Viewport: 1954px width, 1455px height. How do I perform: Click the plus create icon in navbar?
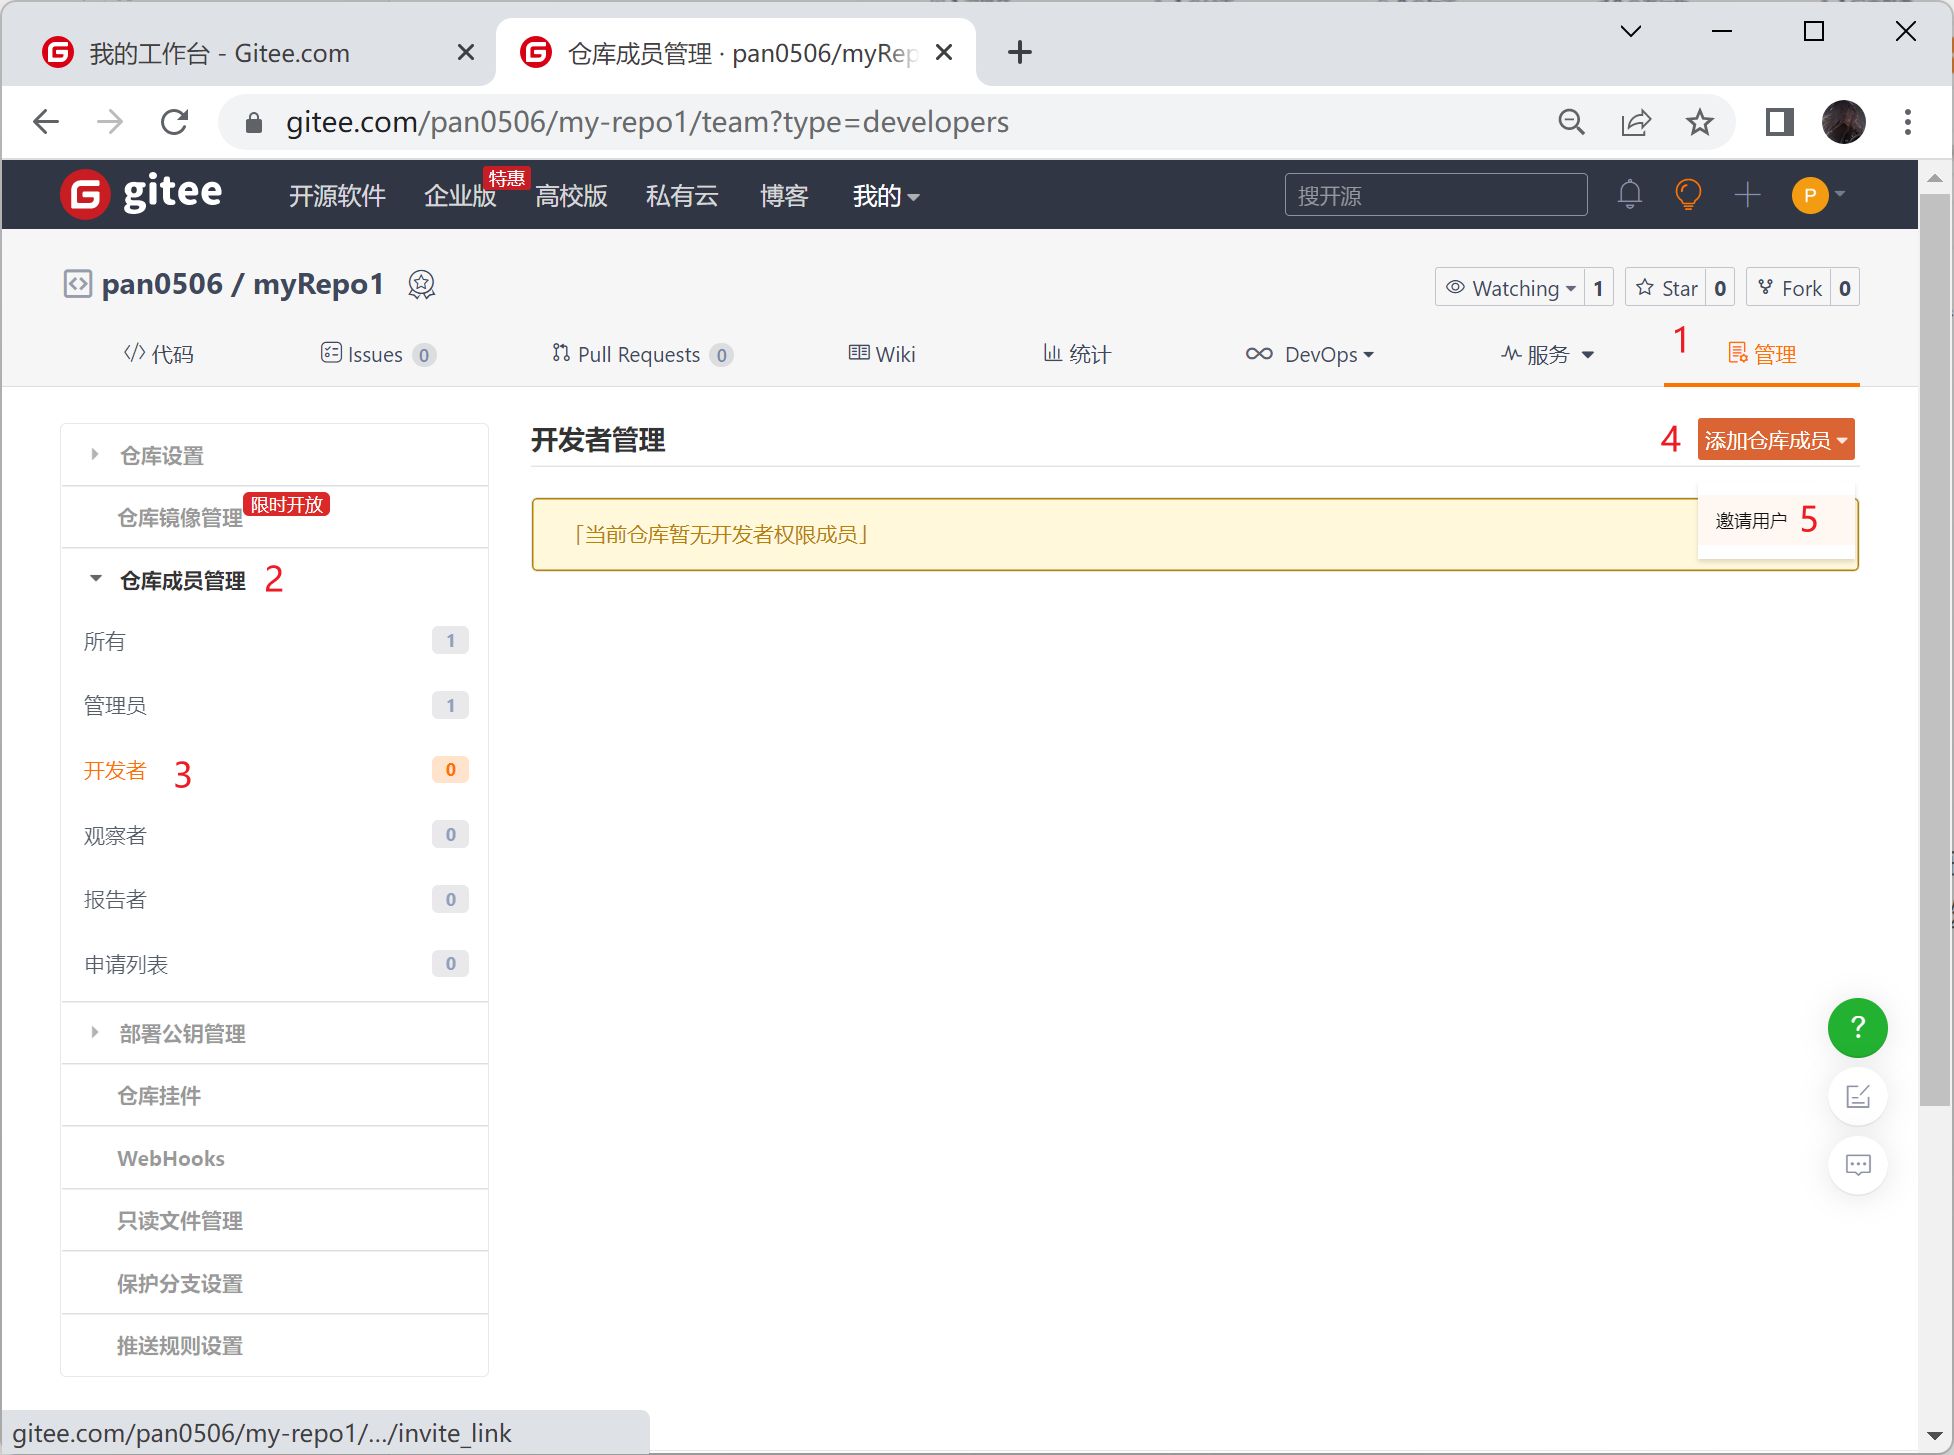tap(1747, 194)
